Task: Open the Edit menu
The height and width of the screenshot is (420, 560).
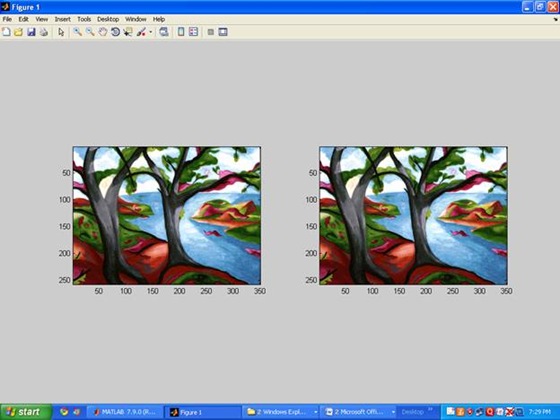Action: click(23, 19)
